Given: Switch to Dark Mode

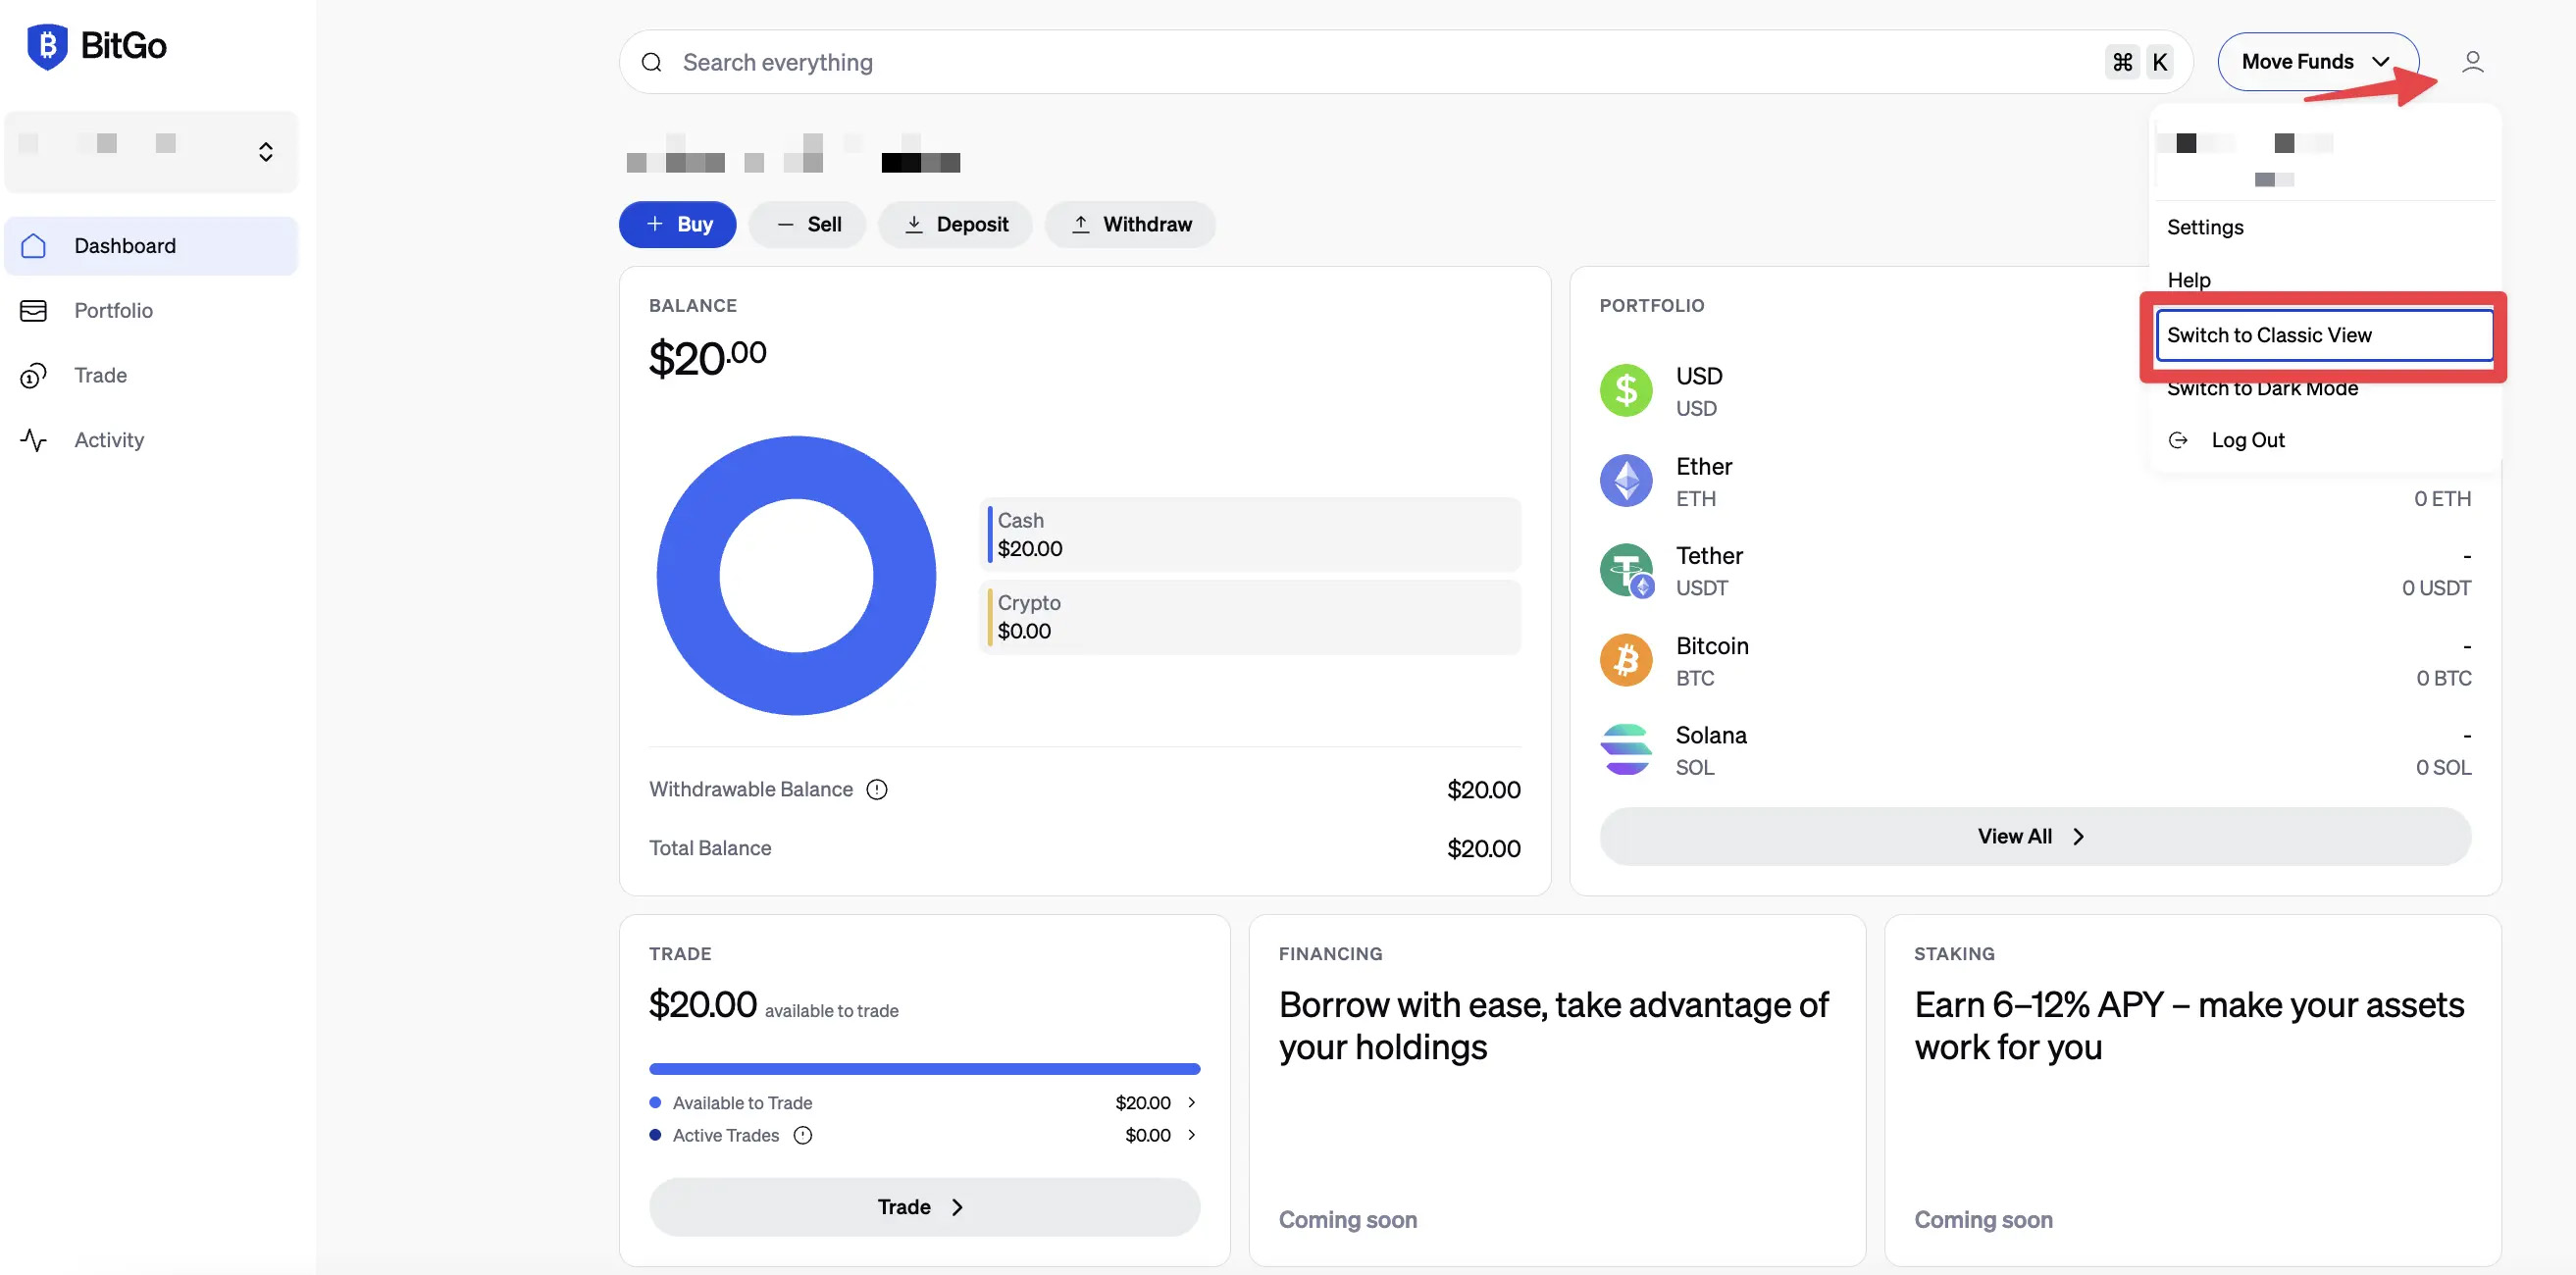Looking at the screenshot, I should tap(2263, 388).
